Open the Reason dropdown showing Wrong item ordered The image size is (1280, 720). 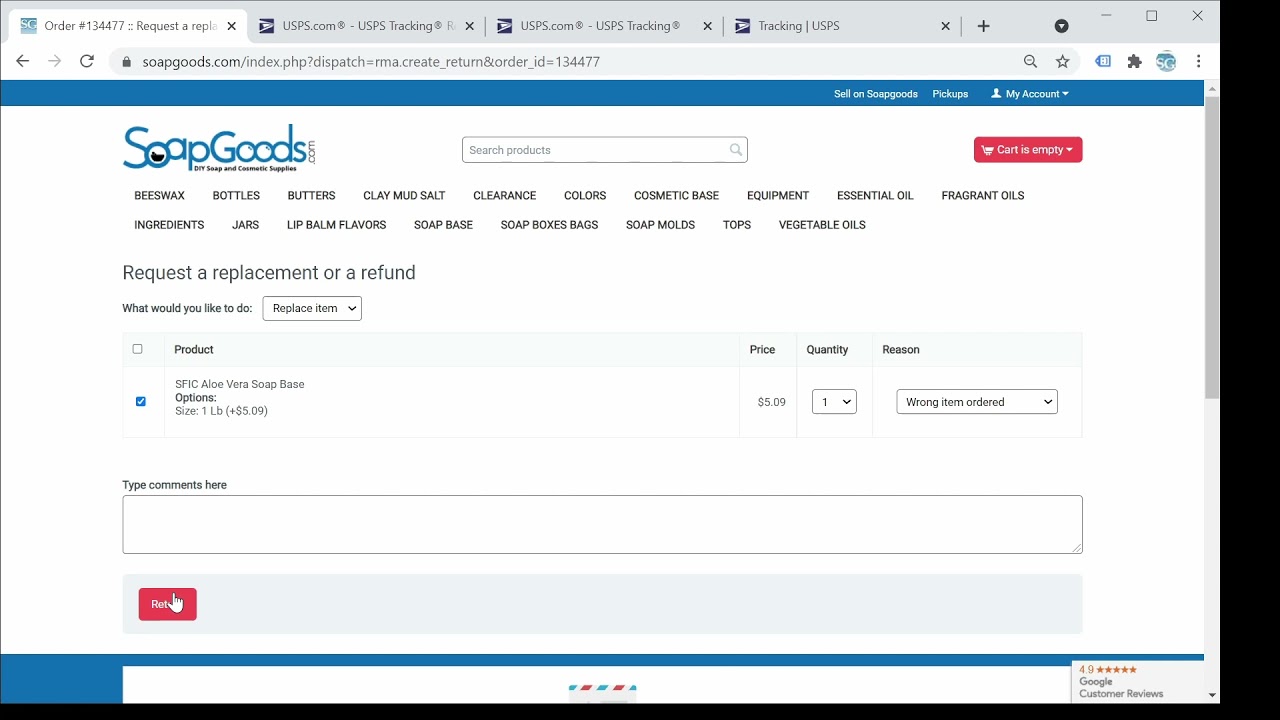pos(977,402)
